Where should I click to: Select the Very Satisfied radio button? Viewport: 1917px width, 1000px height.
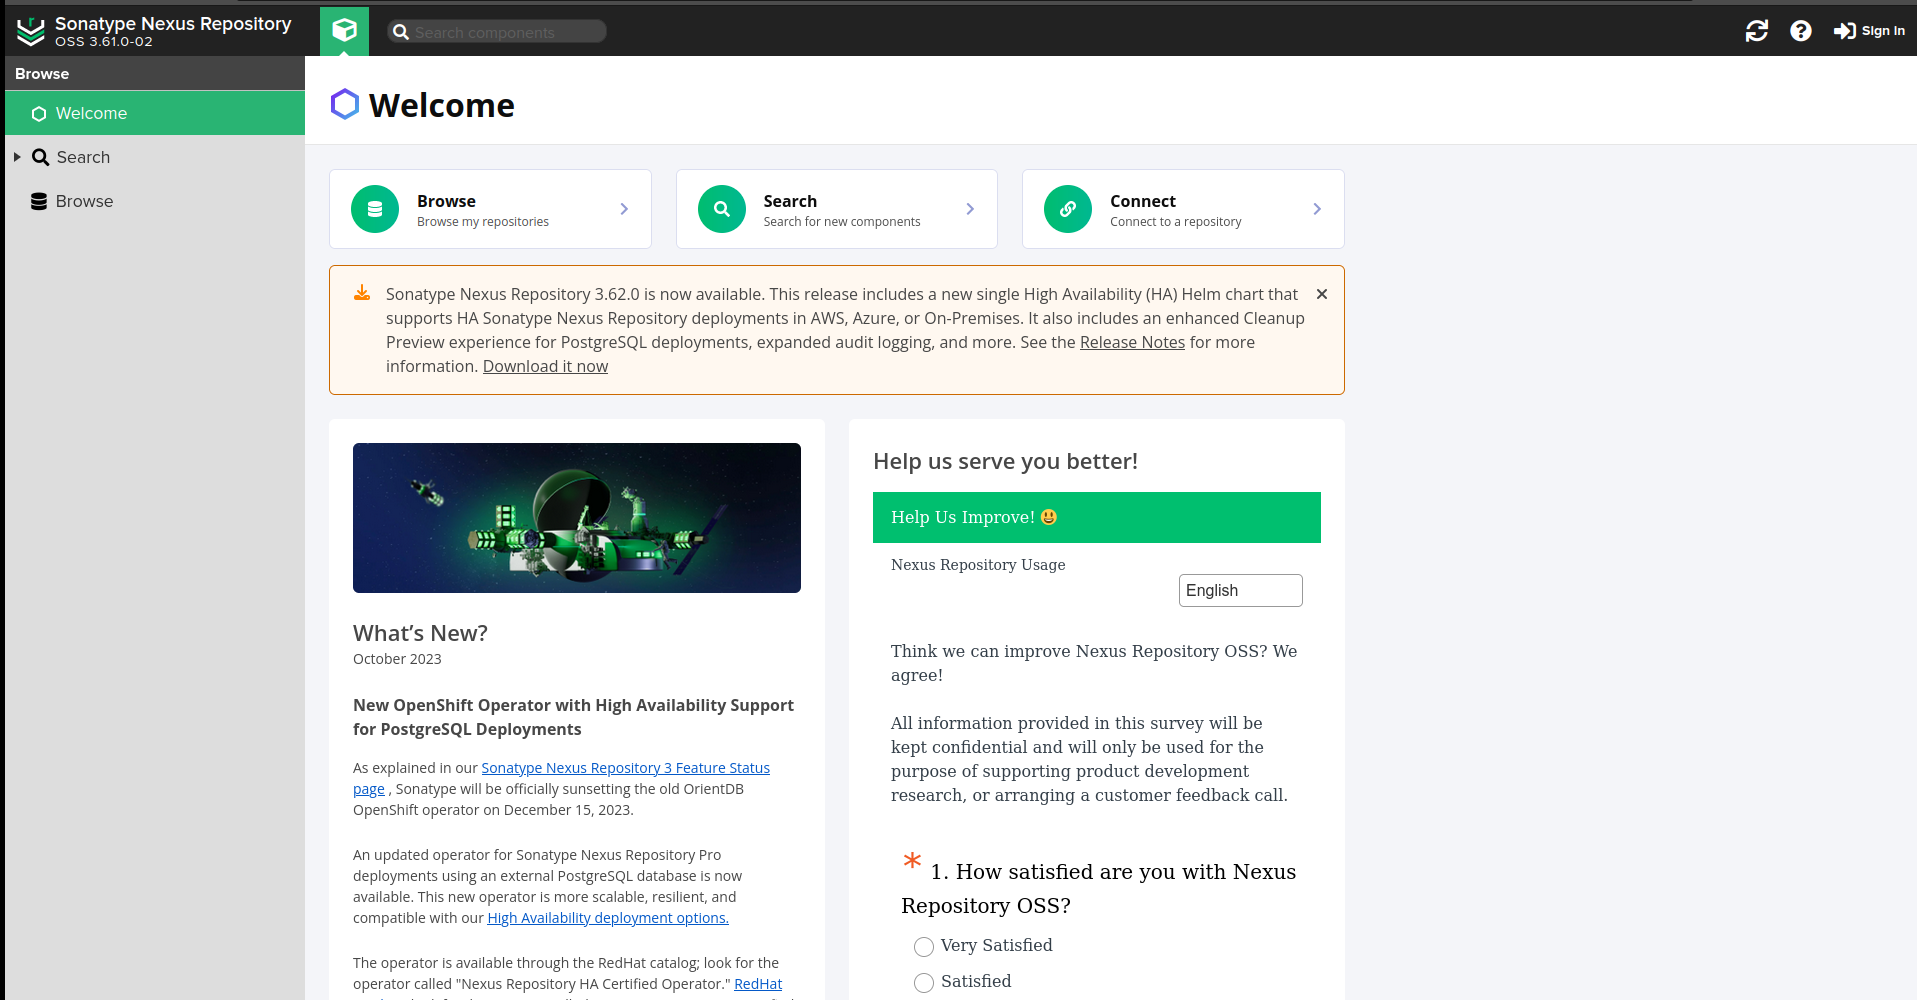(x=924, y=946)
